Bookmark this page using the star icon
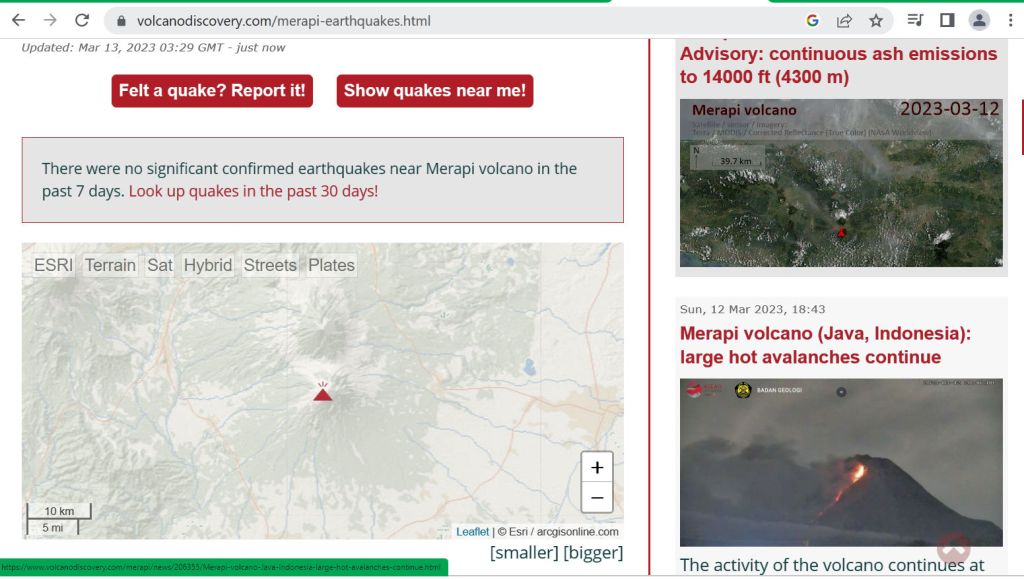 point(876,20)
